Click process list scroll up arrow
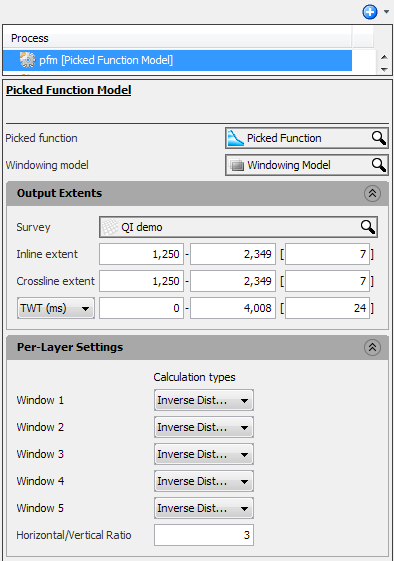The width and height of the screenshot is (394, 561). pyautogui.click(x=384, y=57)
